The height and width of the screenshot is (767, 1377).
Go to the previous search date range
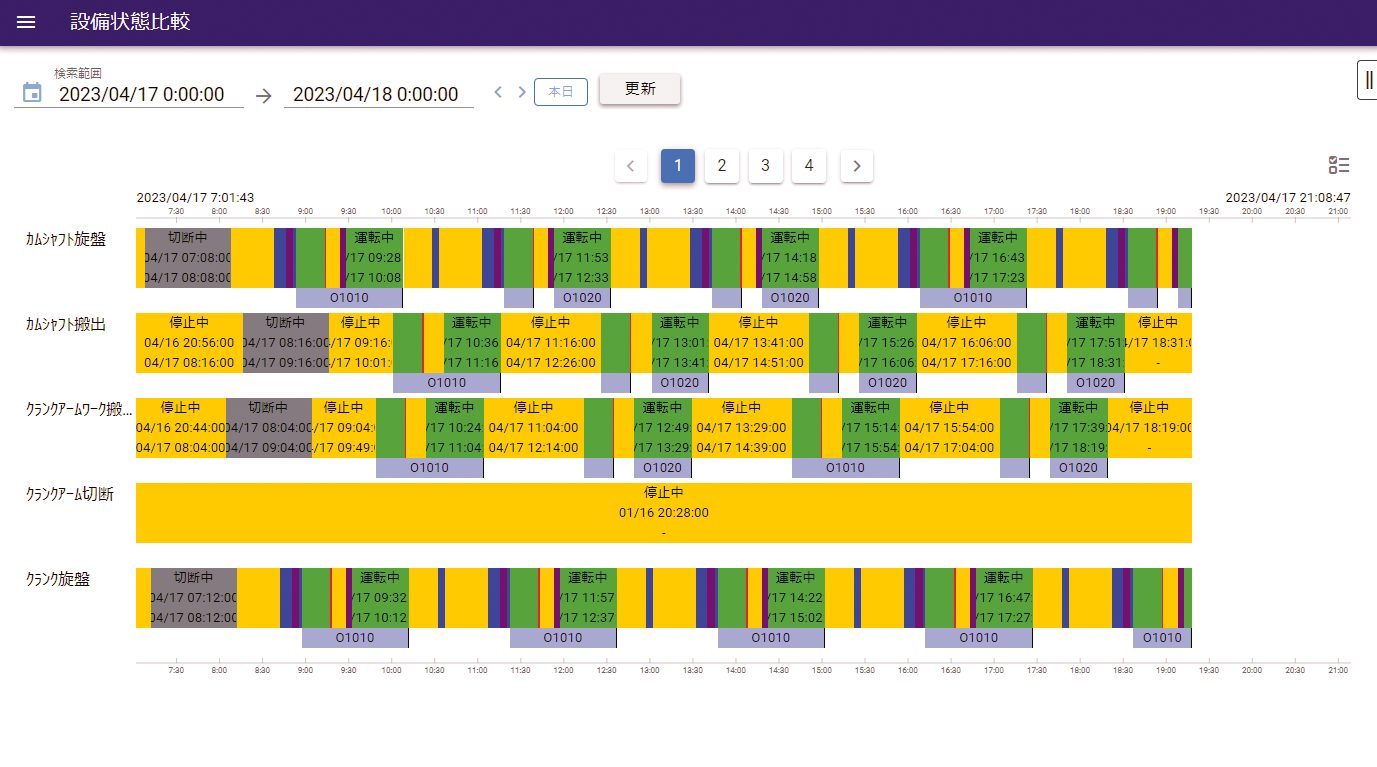(x=498, y=92)
